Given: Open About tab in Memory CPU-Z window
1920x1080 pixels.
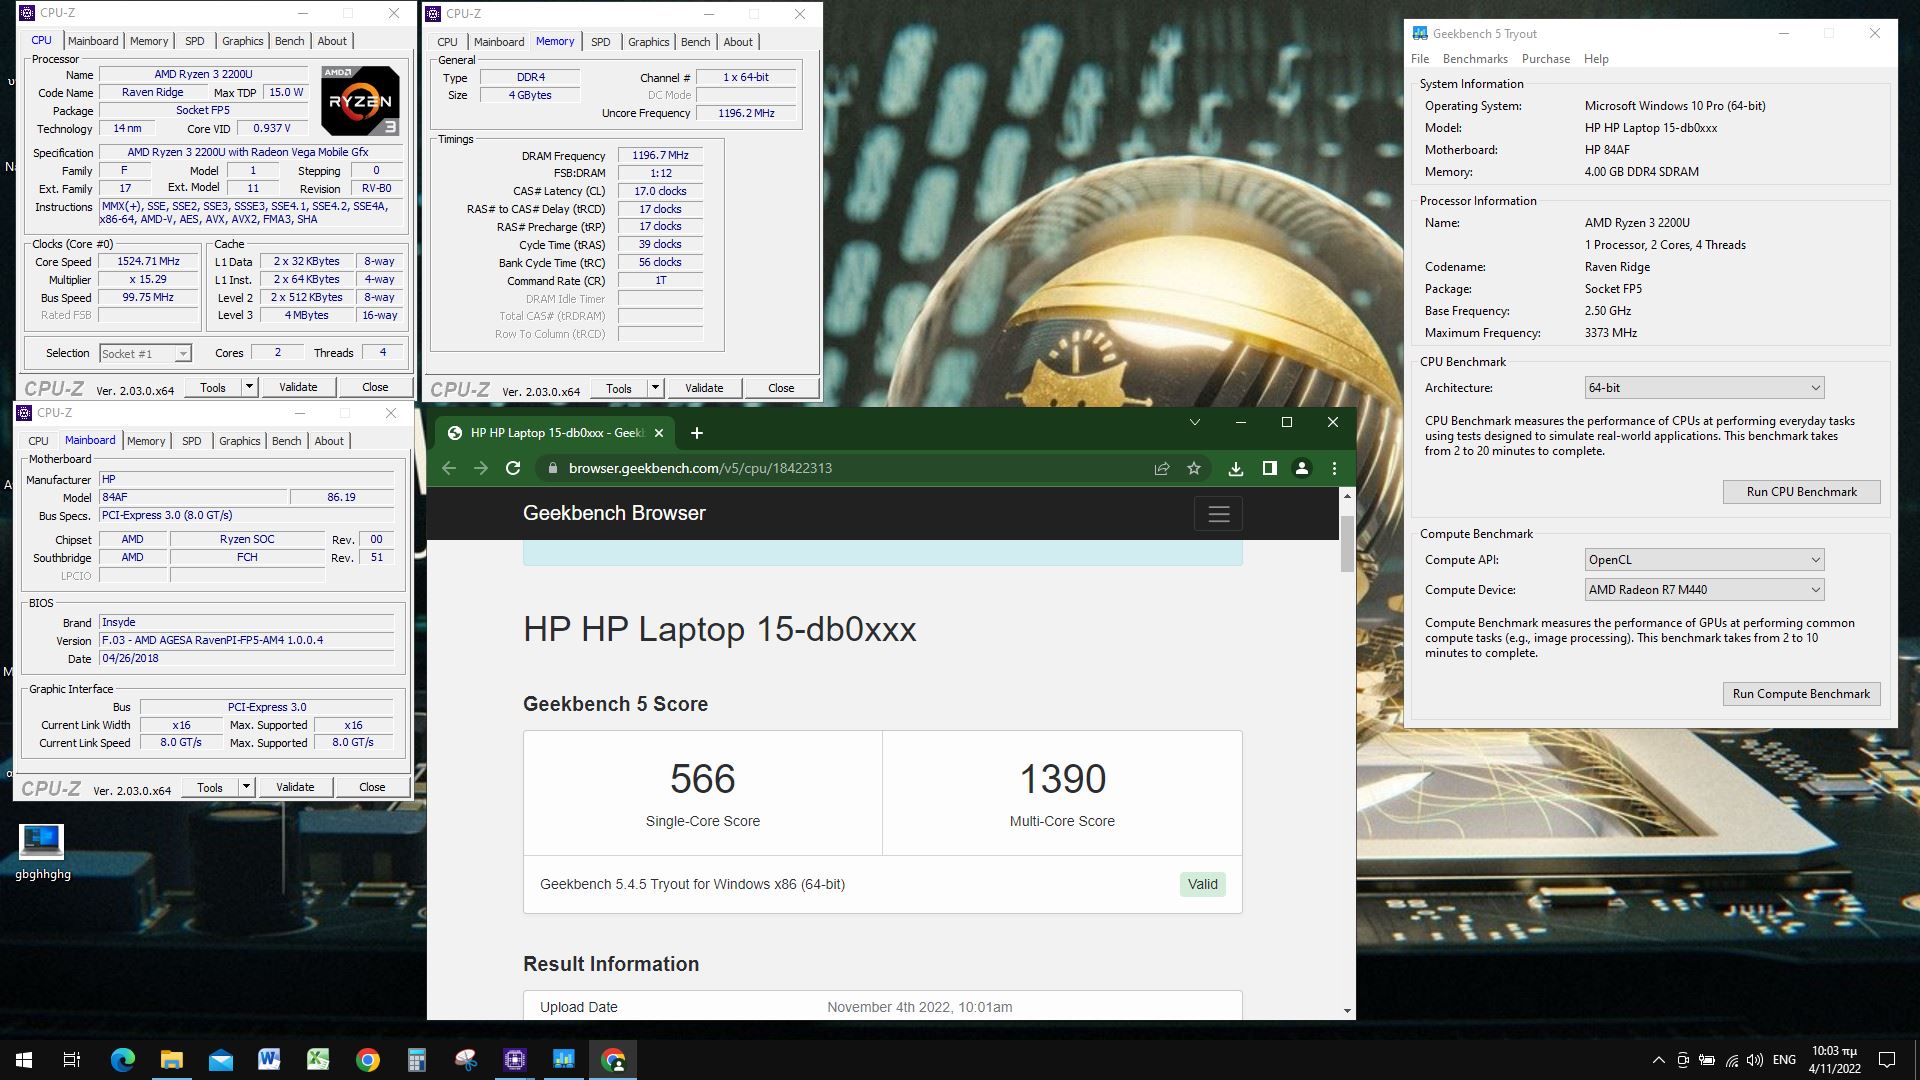Looking at the screenshot, I should point(738,42).
